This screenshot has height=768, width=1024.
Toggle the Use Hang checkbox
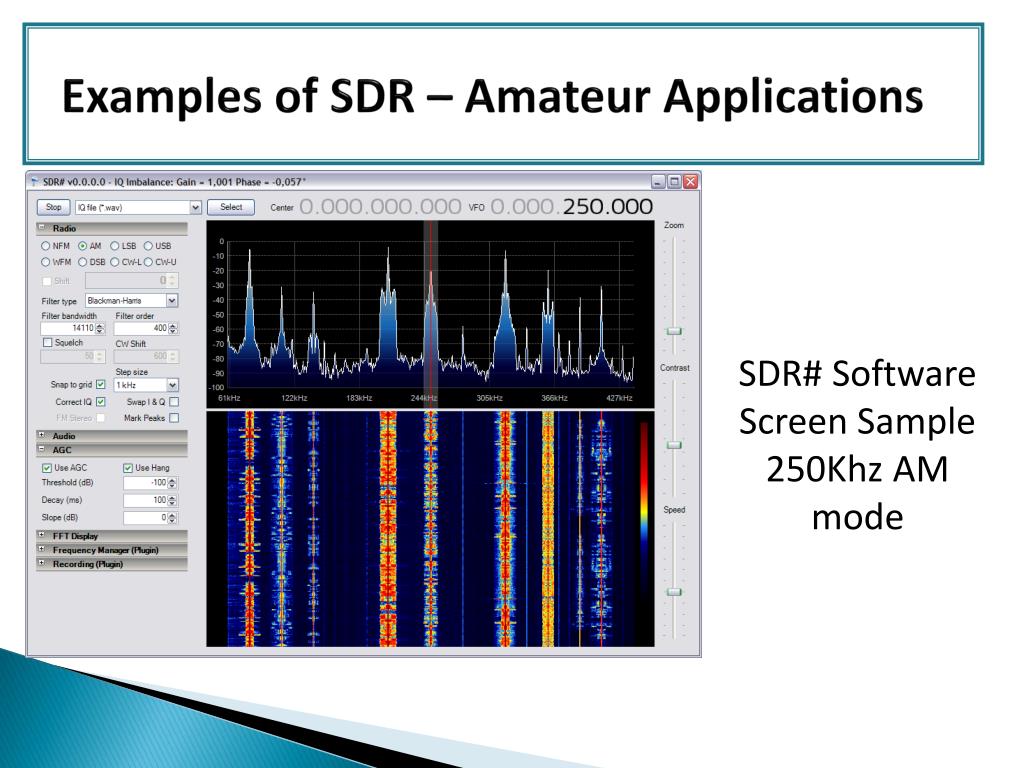[x=127, y=468]
